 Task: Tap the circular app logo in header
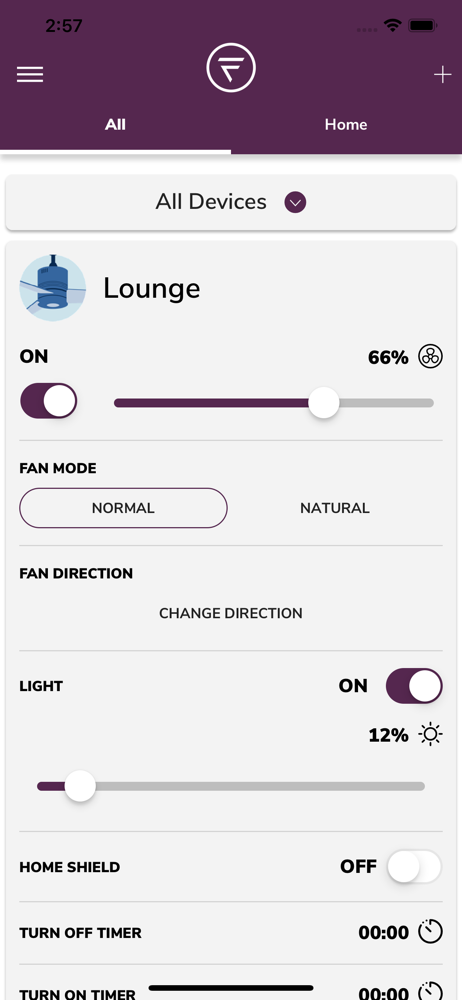pos(231,68)
